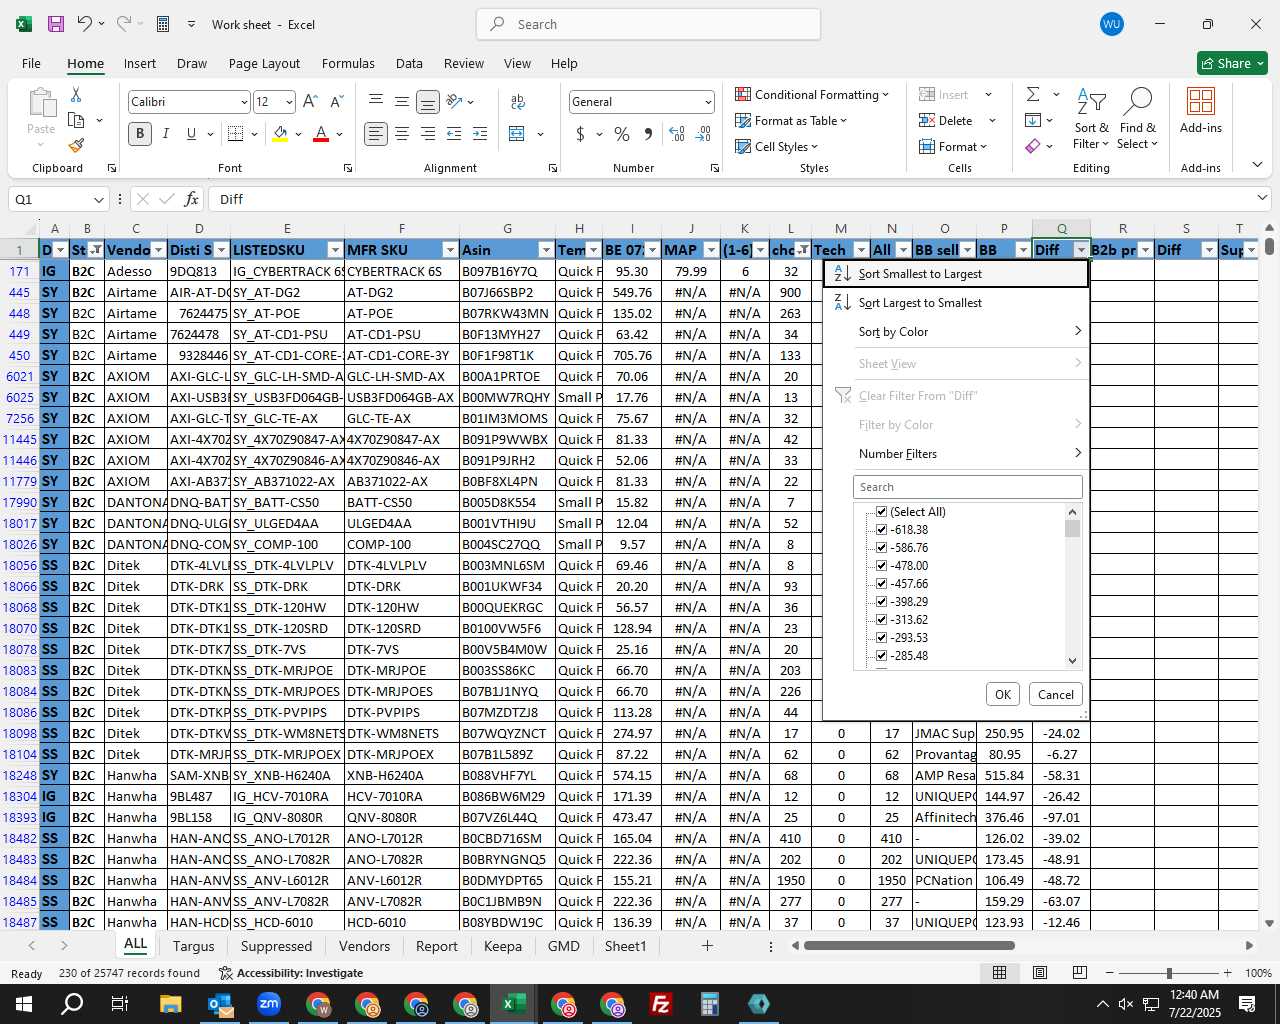The width and height of the screenshot is (1280, 1024).
Task: Open the Formulas ribbon tab
Action: [348, 63]
